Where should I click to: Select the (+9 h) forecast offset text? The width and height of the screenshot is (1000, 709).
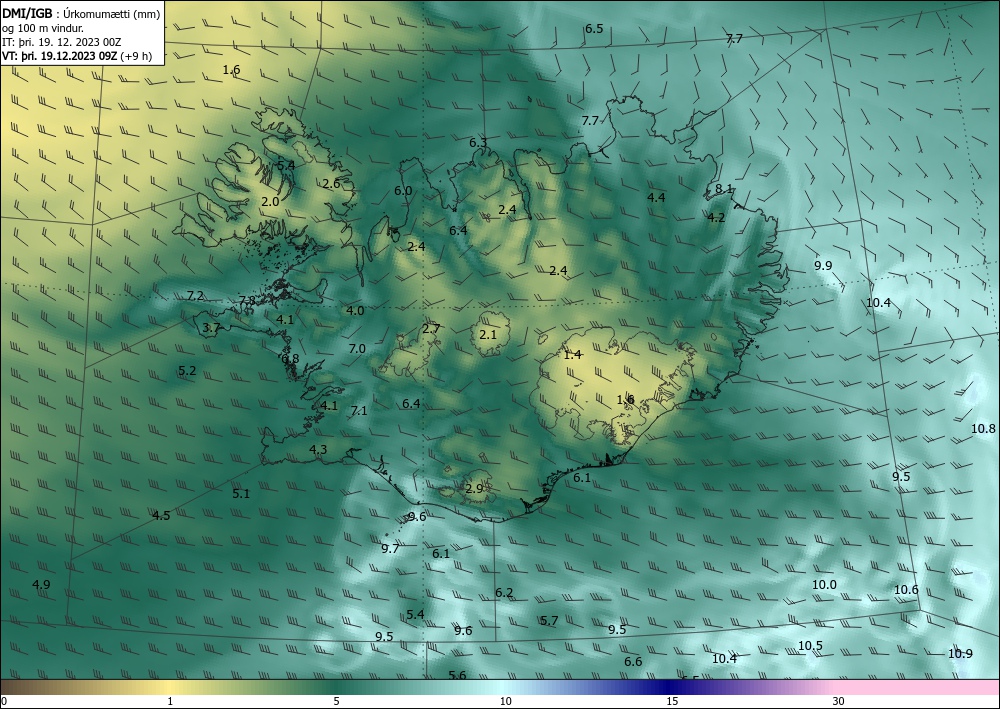click(x=136, y=55)
